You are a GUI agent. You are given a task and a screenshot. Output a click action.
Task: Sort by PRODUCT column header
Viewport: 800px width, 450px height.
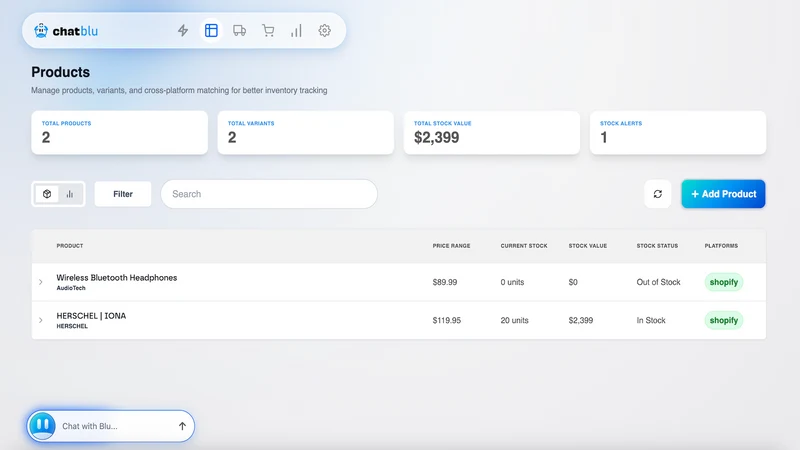coord(70,246)
